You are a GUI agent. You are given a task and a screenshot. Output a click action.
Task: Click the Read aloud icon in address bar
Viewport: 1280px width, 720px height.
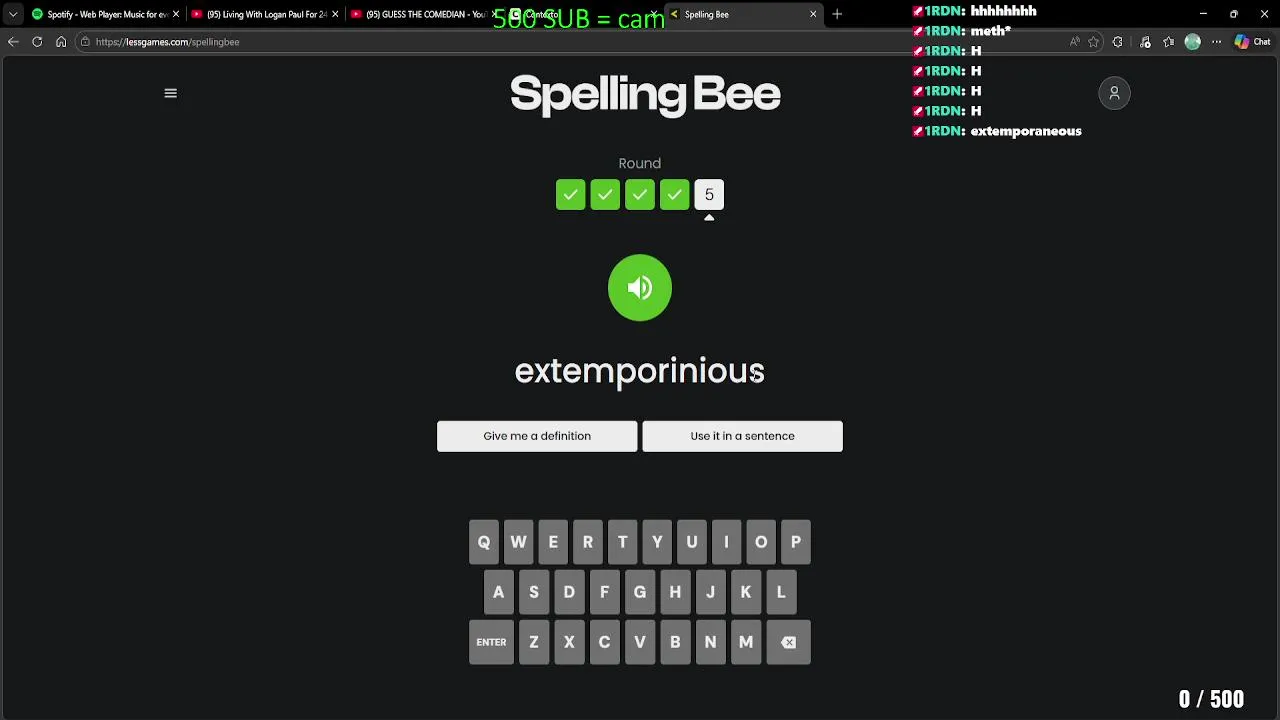coord(1075,42)
